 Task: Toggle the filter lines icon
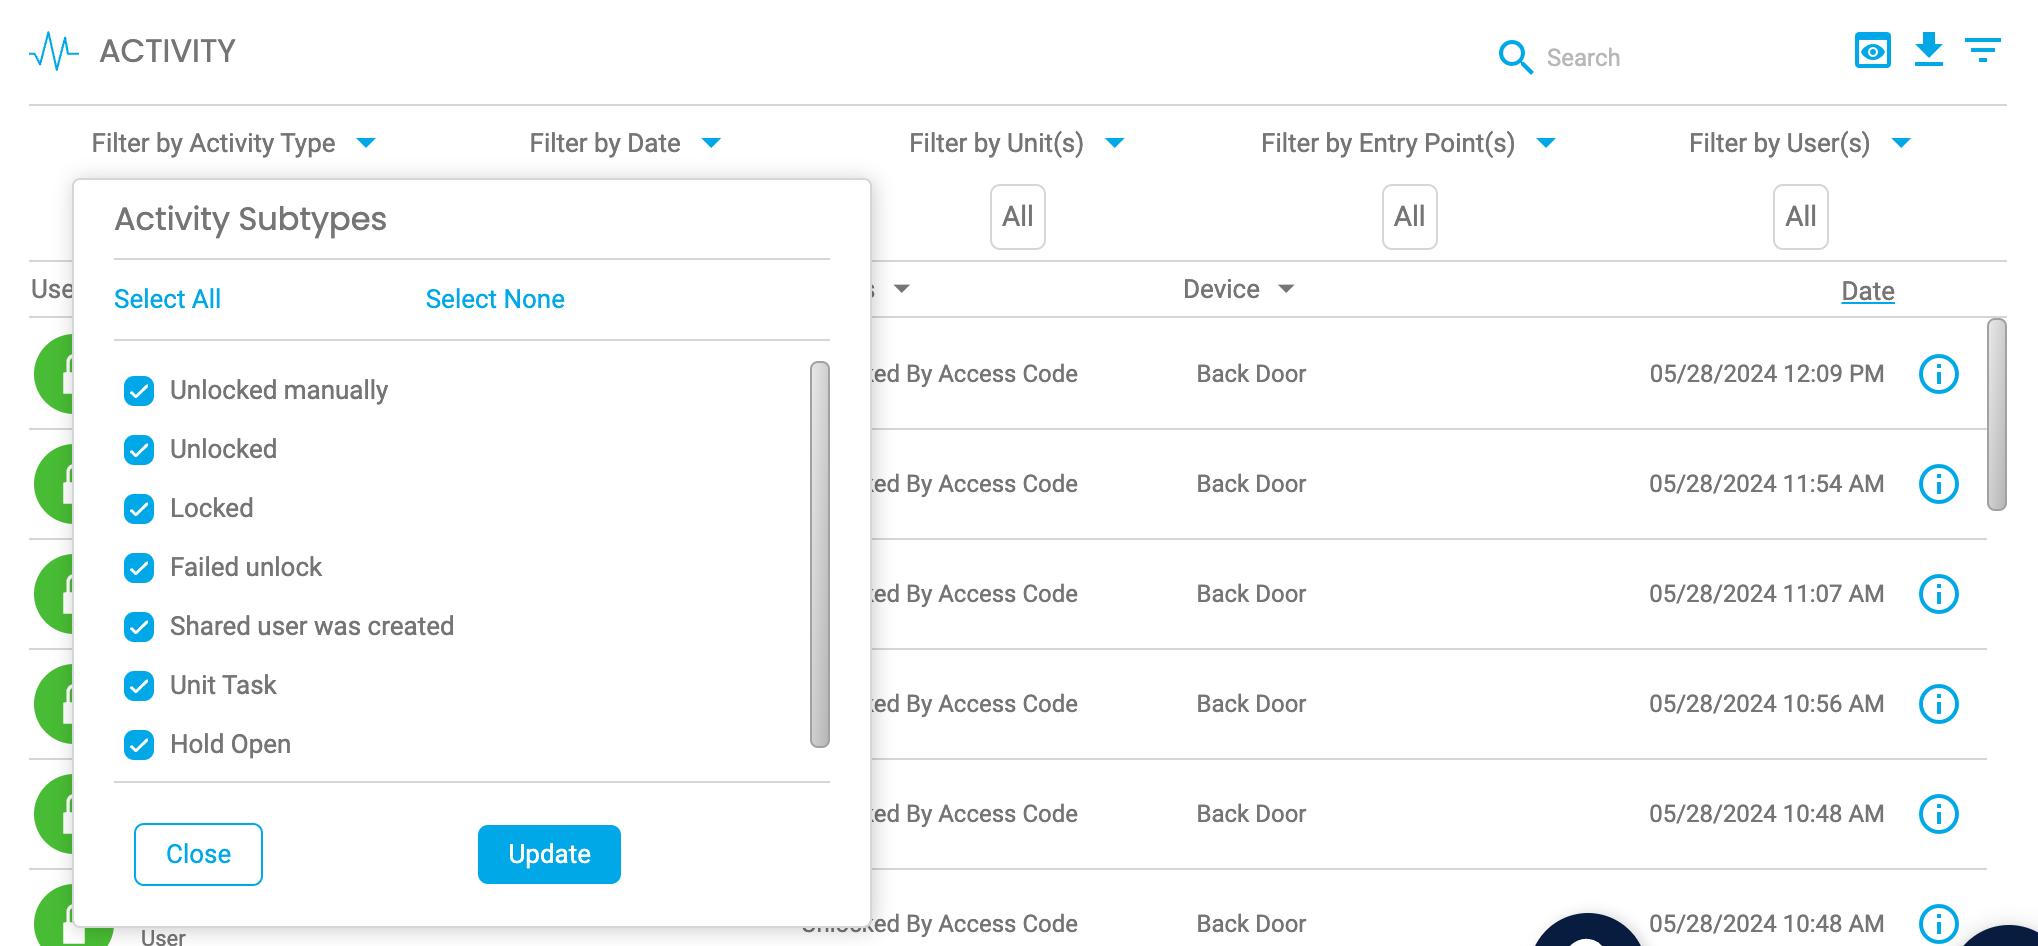coord(1982,50)
